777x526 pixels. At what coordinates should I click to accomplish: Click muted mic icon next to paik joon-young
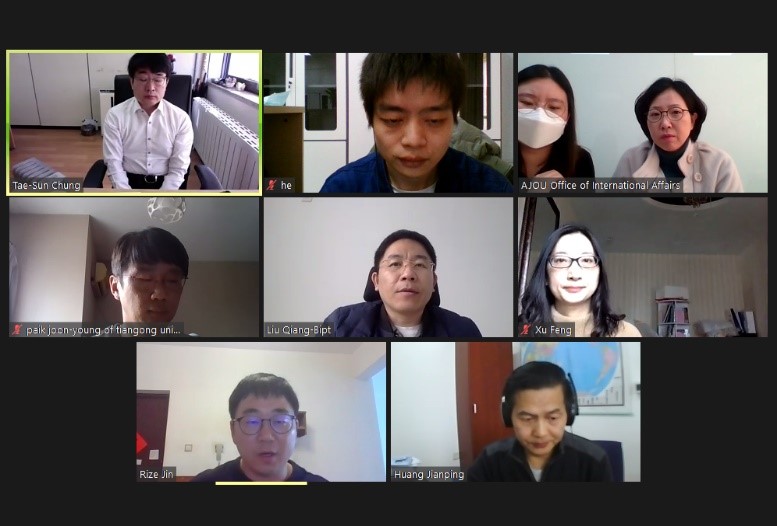(17, 330)
